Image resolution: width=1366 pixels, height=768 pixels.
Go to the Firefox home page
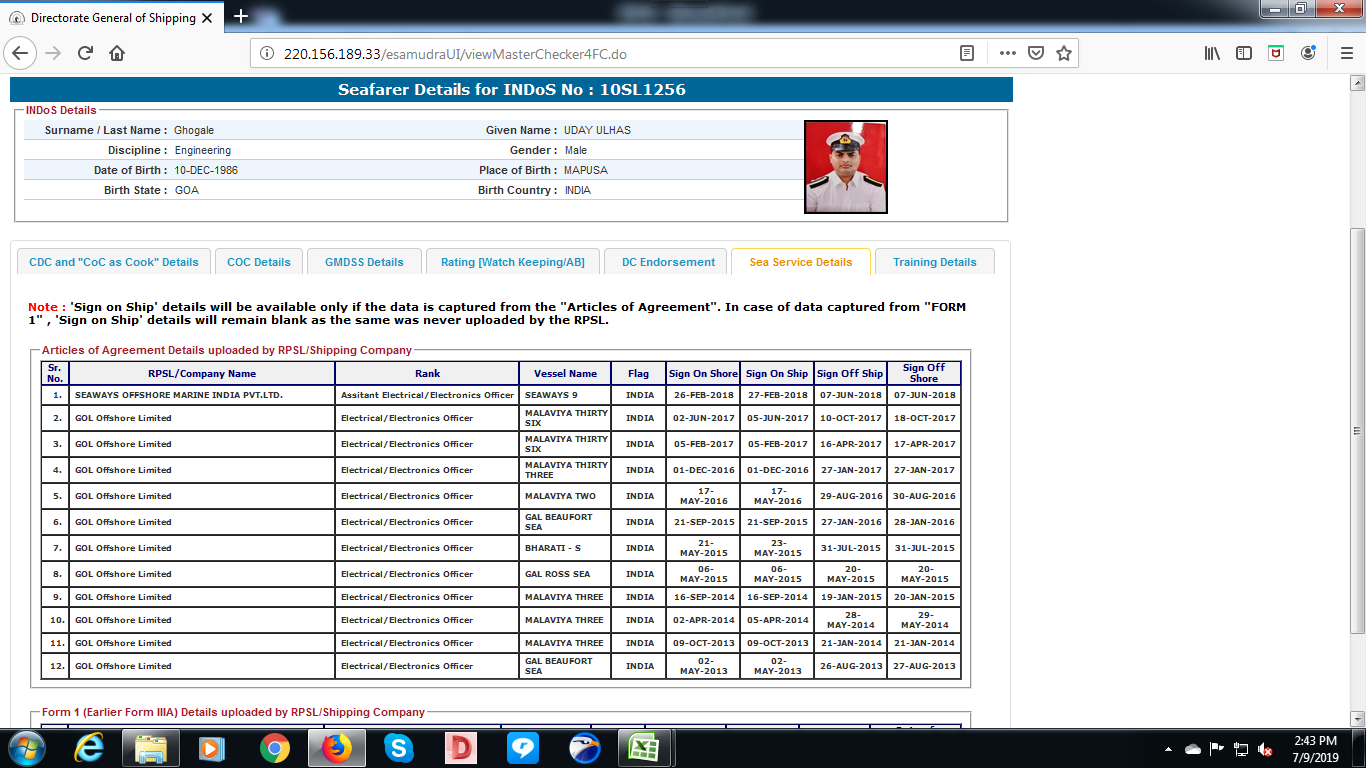coord(117,53)
